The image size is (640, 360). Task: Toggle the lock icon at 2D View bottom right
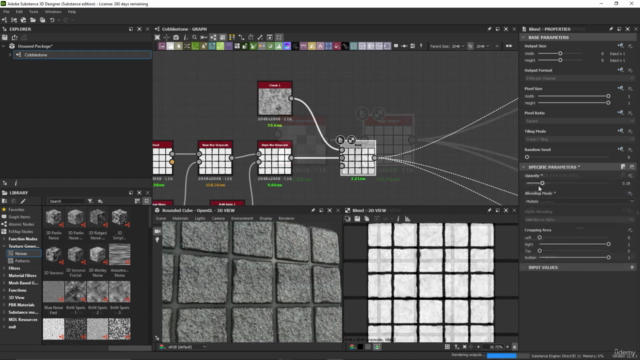click(514, 347)
